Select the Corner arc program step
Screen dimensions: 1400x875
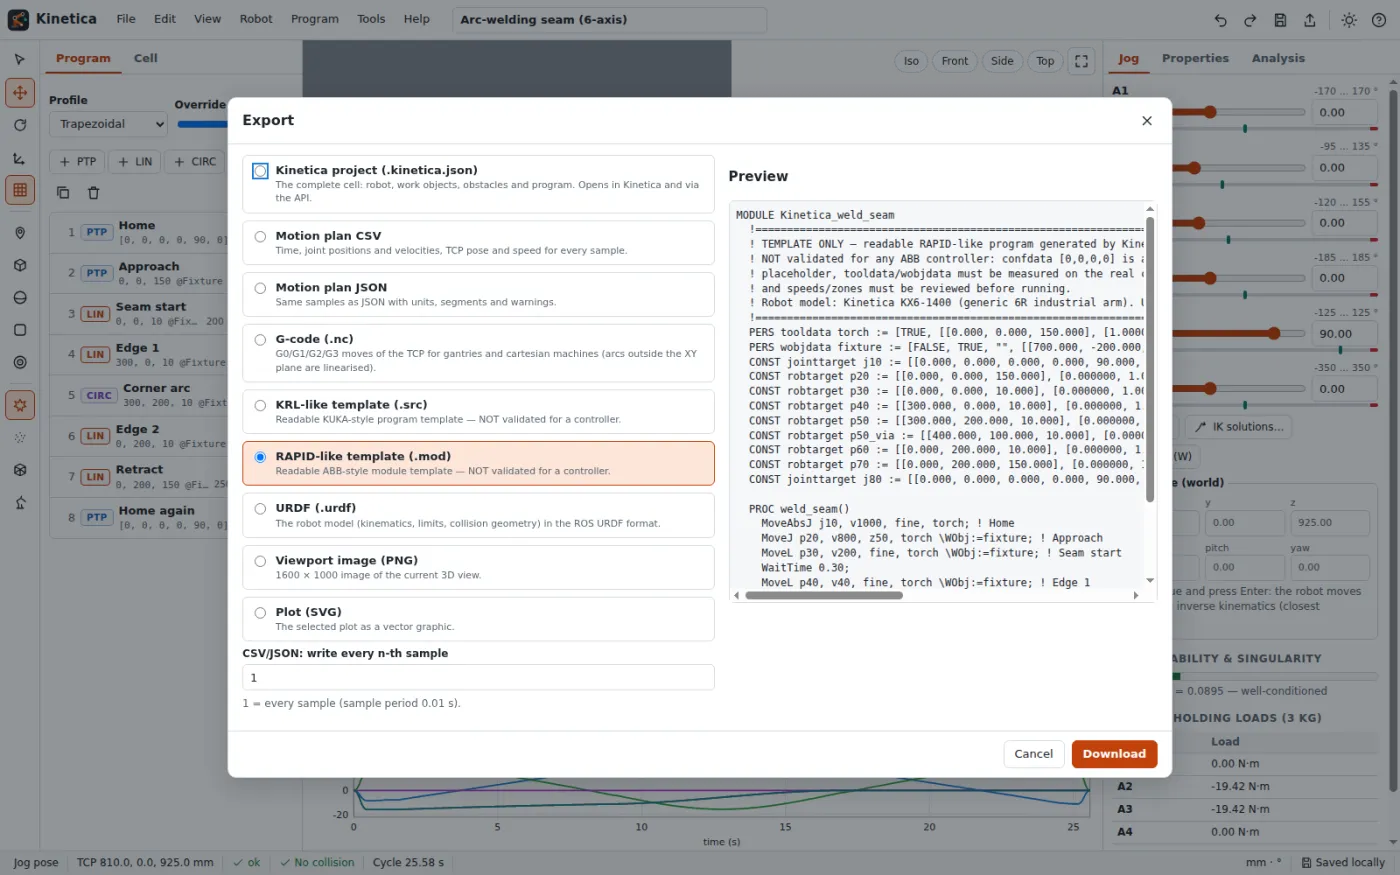139,395
